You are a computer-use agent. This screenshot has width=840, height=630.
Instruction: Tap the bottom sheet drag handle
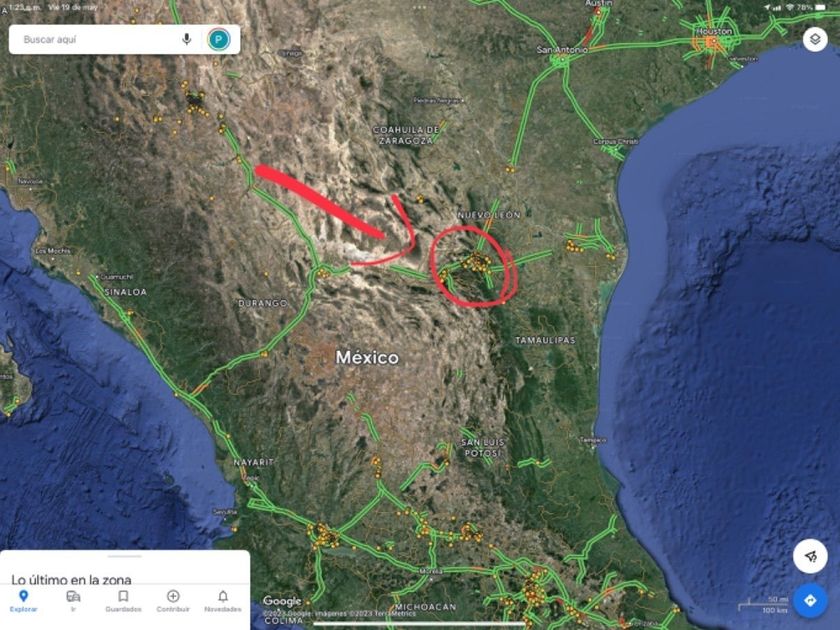click(124, 556)
